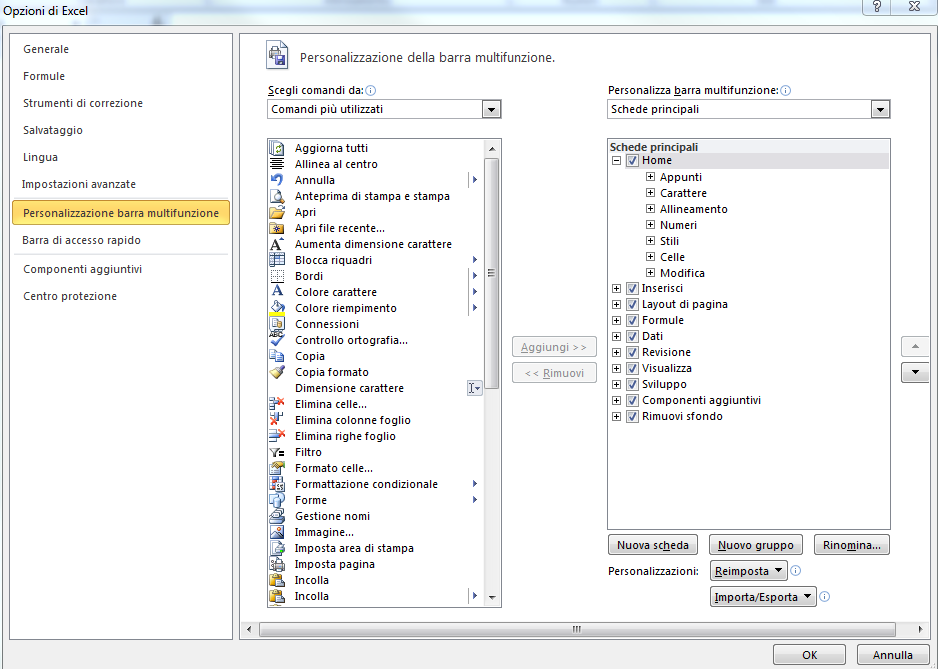
Task: Select the Formato celle icon
Action: click(x=277, y=468)
